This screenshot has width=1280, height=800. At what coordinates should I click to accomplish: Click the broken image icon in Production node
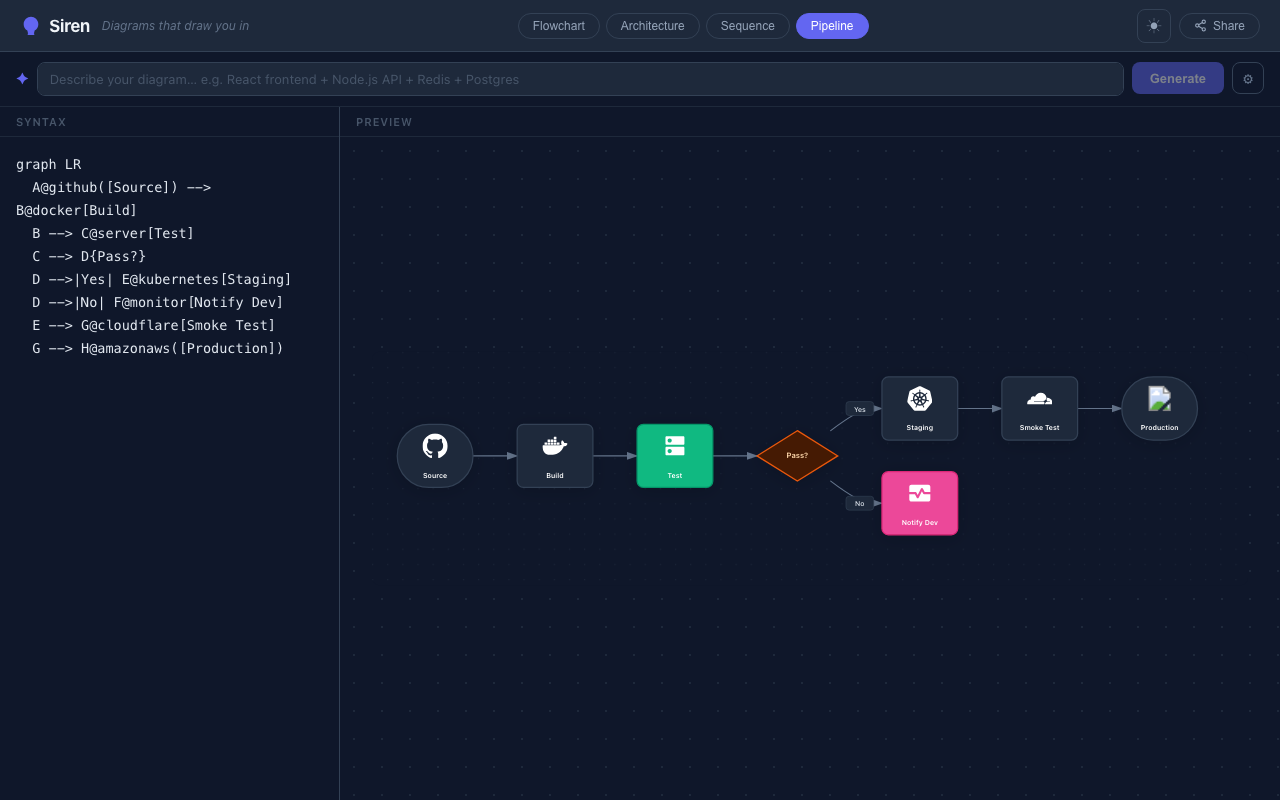[x=1159, y=398]
